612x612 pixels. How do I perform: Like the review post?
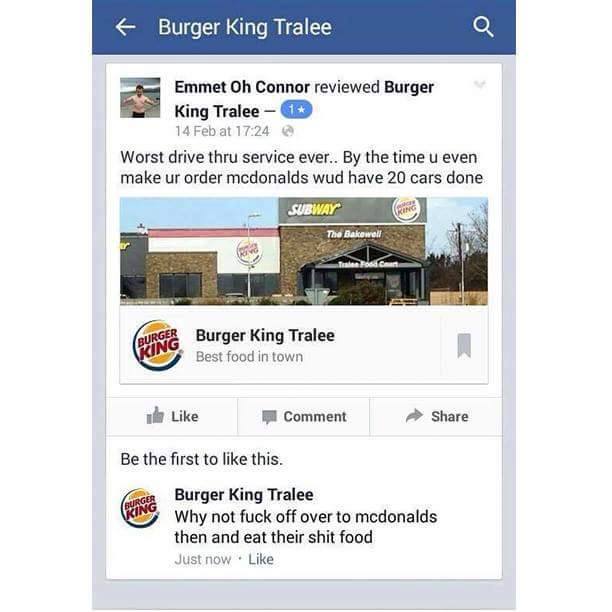click(172, 416)
